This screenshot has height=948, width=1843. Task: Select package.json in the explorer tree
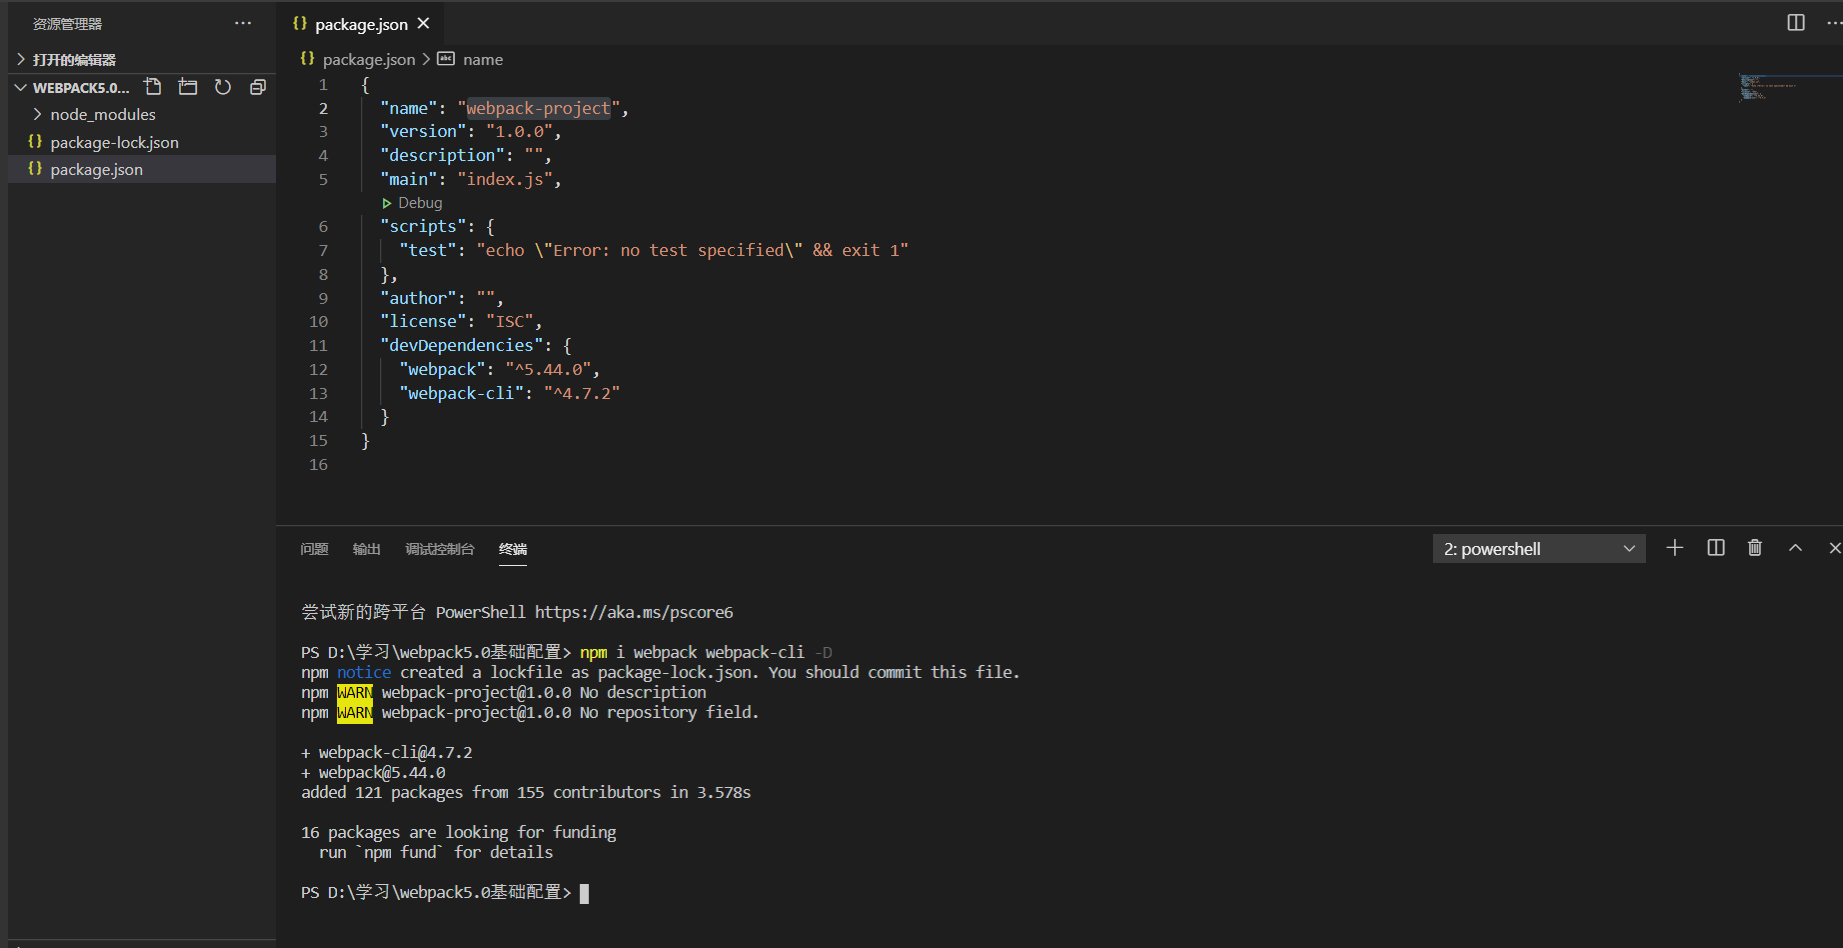142,169
